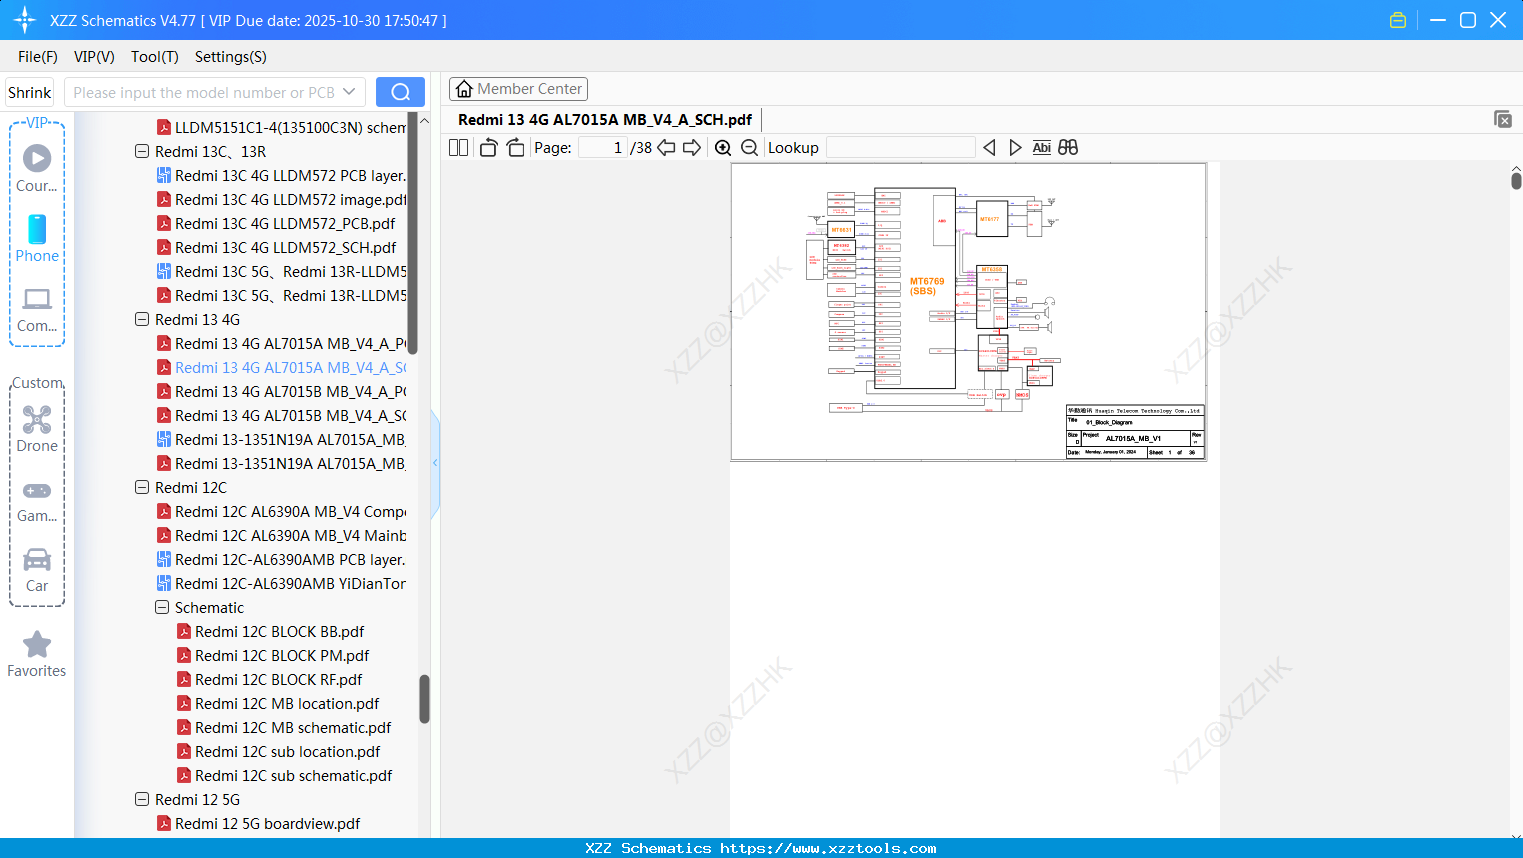This screenshot has height=858, width=1523.
Task: Zoom in on the schematic page
Action: point(722,147)
